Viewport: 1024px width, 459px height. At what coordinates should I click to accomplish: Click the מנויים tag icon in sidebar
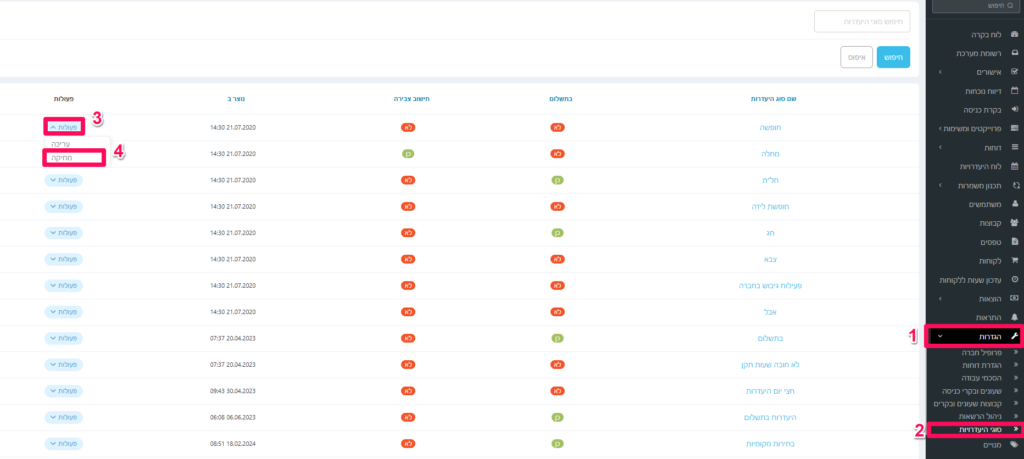1015,444
